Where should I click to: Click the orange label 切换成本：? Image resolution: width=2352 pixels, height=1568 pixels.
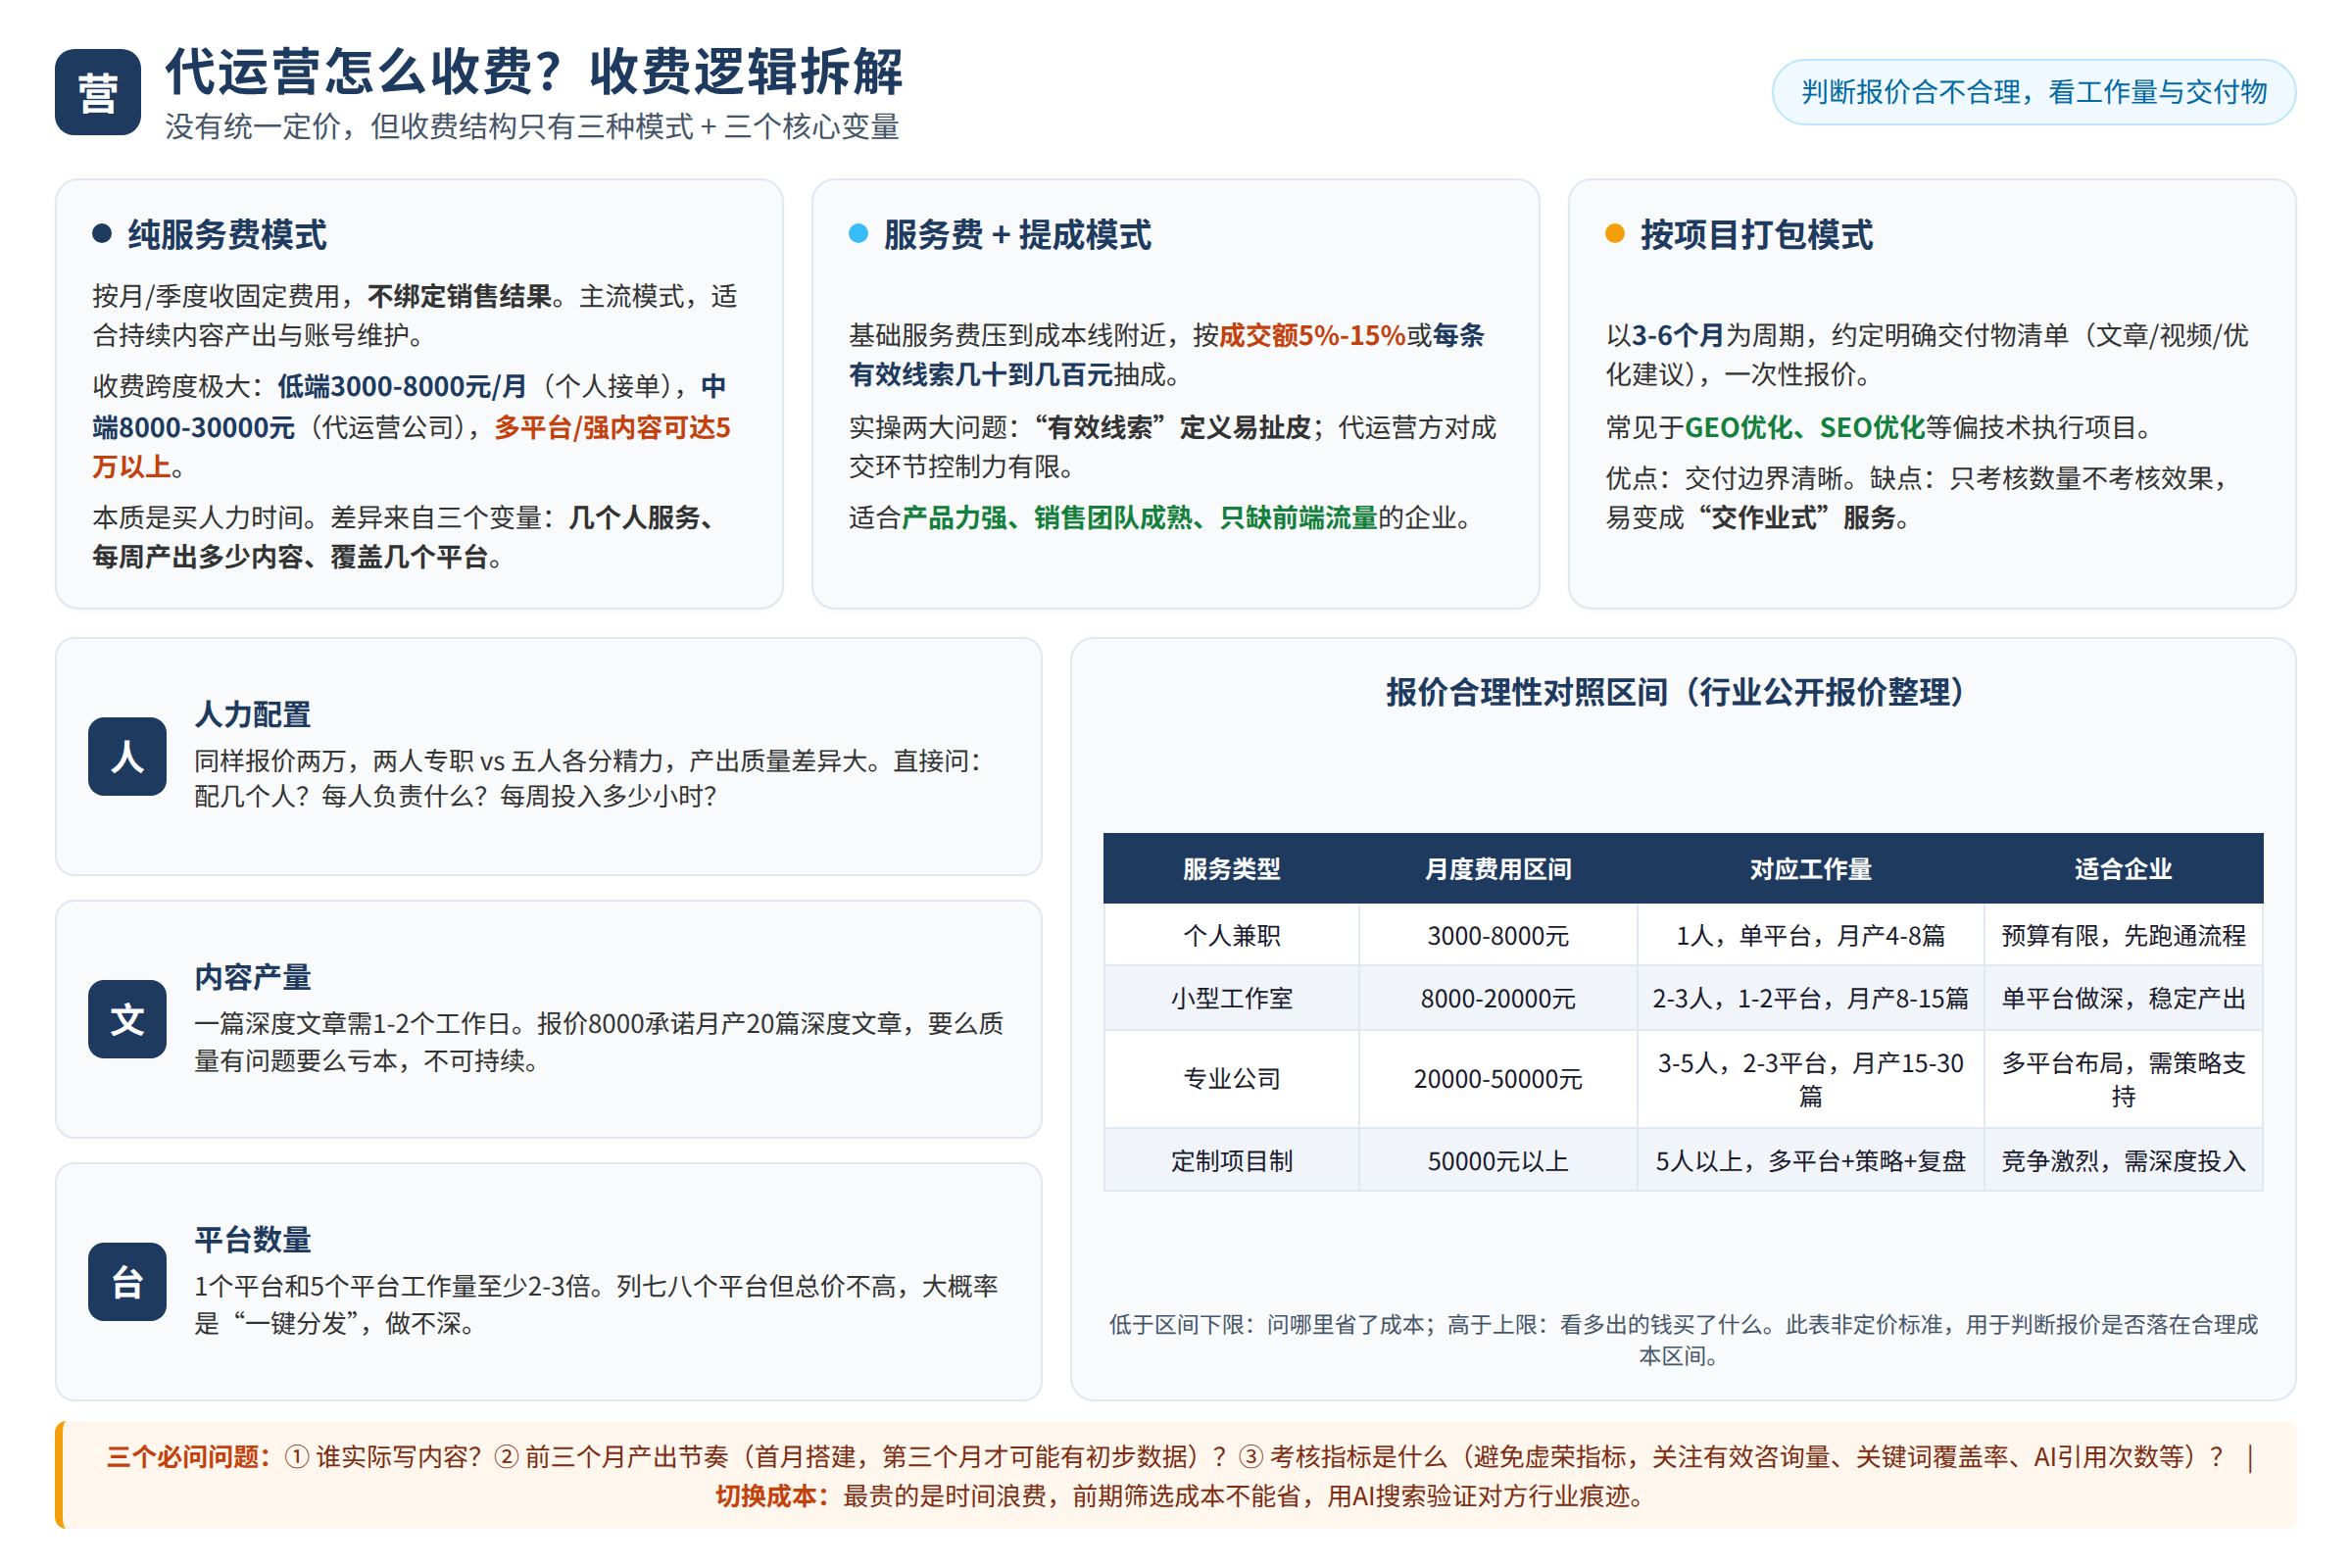(772, 1496)
